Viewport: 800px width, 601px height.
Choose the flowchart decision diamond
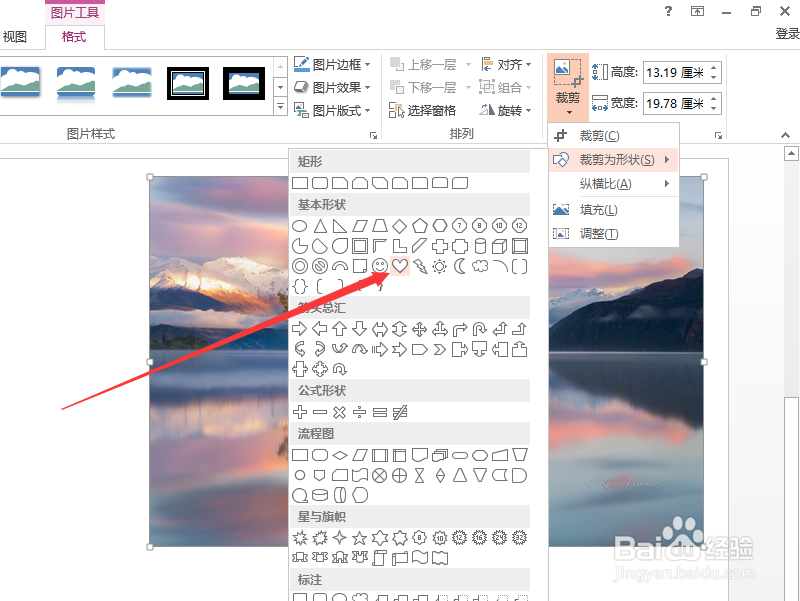click(340, 455)
